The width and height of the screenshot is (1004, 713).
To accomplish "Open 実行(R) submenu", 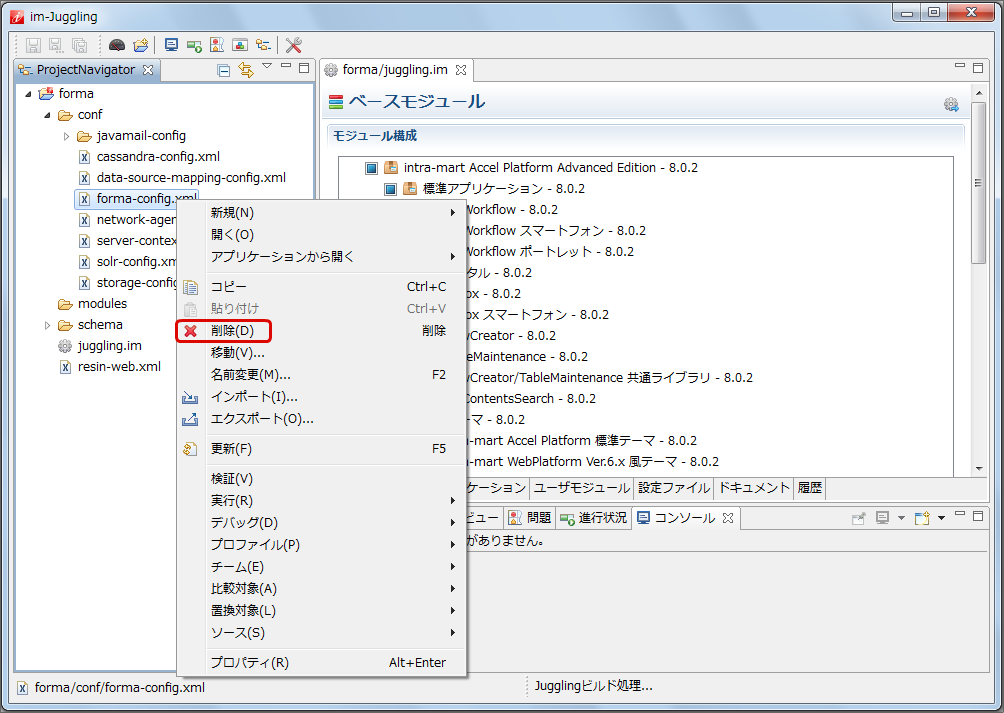I will [x=321, y=501].
